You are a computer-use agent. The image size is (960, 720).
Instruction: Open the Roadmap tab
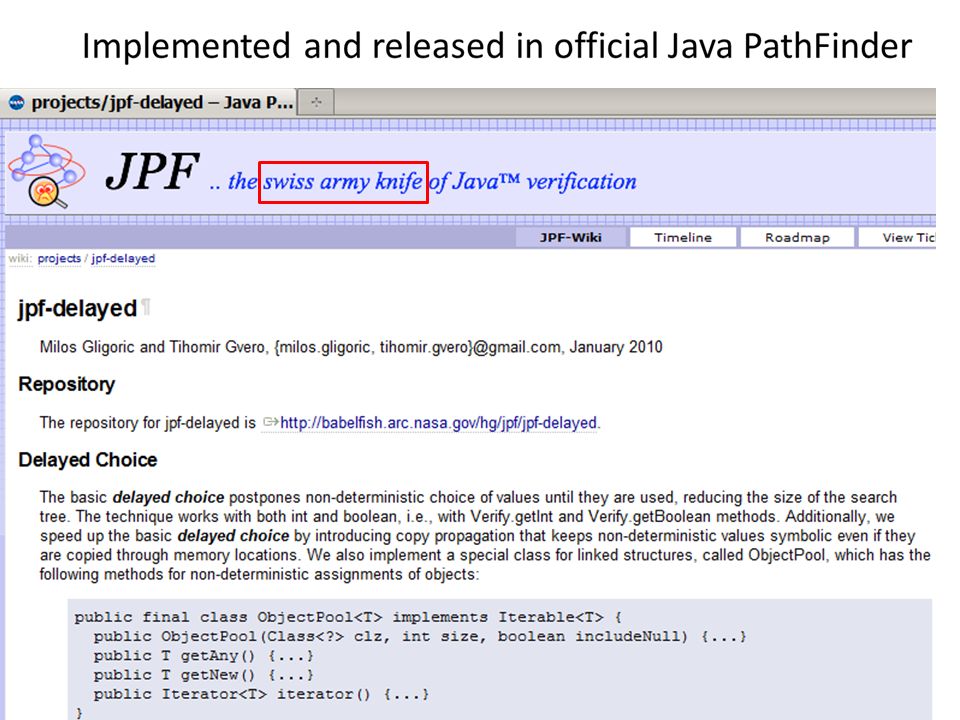click(x=797, y=238)
